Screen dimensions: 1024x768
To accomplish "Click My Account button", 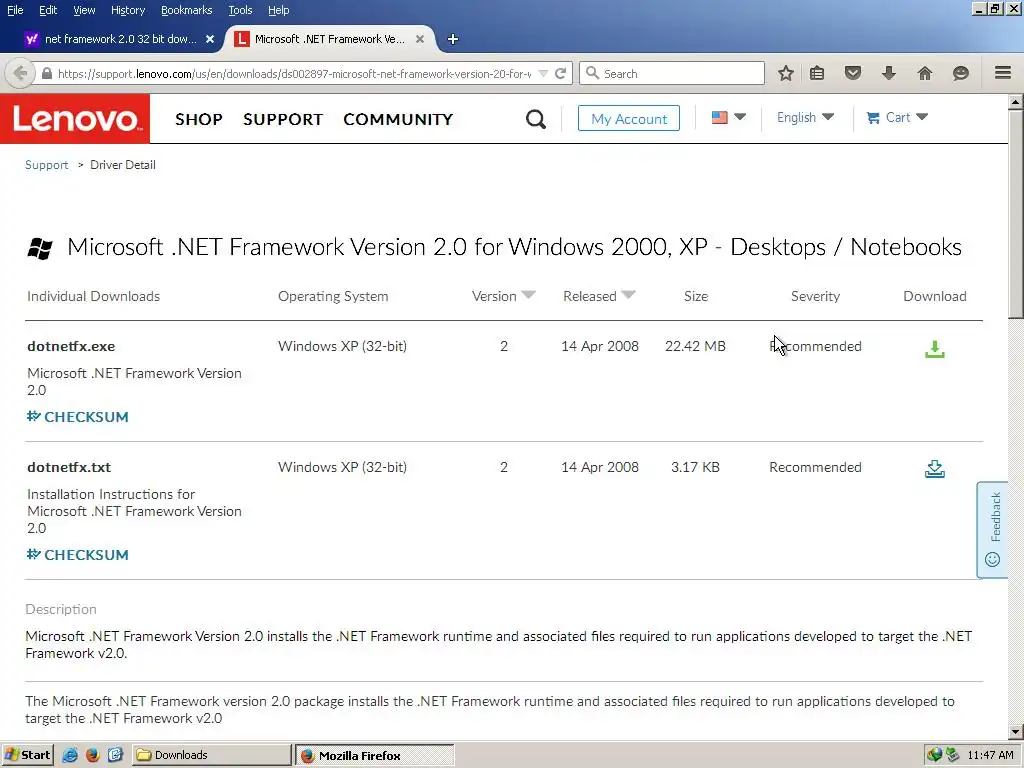I will [x=629, y=118].
